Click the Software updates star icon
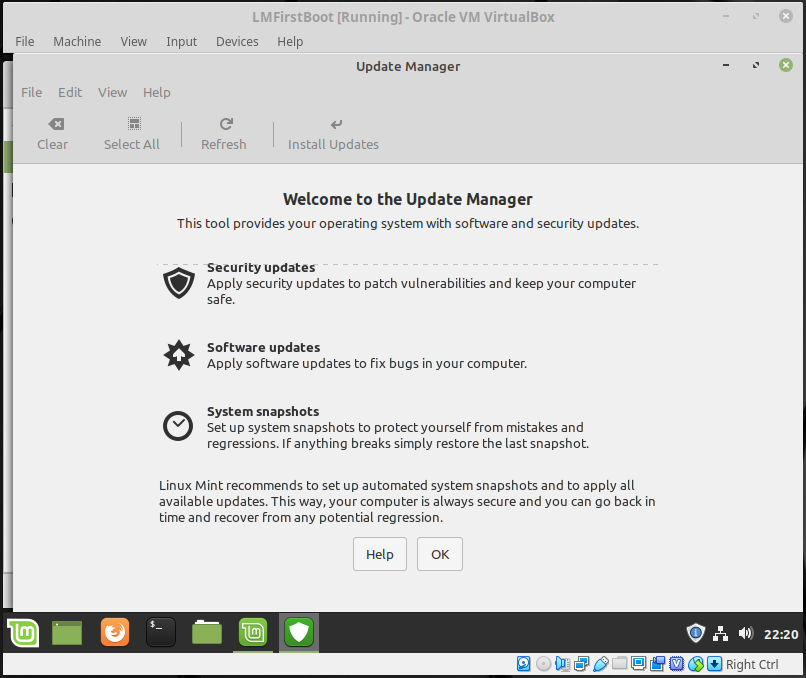 (178, 355)
